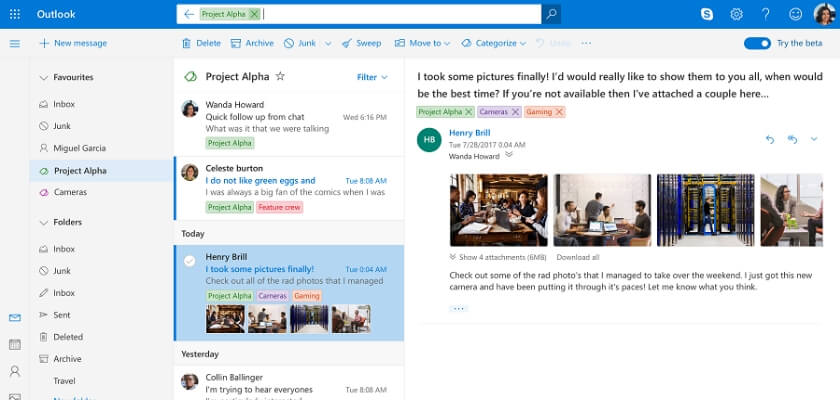The width and height of the screenshot is (840, 400).
Task: Click Feature crew tag on Celeste's message
Action: [280, 207]
